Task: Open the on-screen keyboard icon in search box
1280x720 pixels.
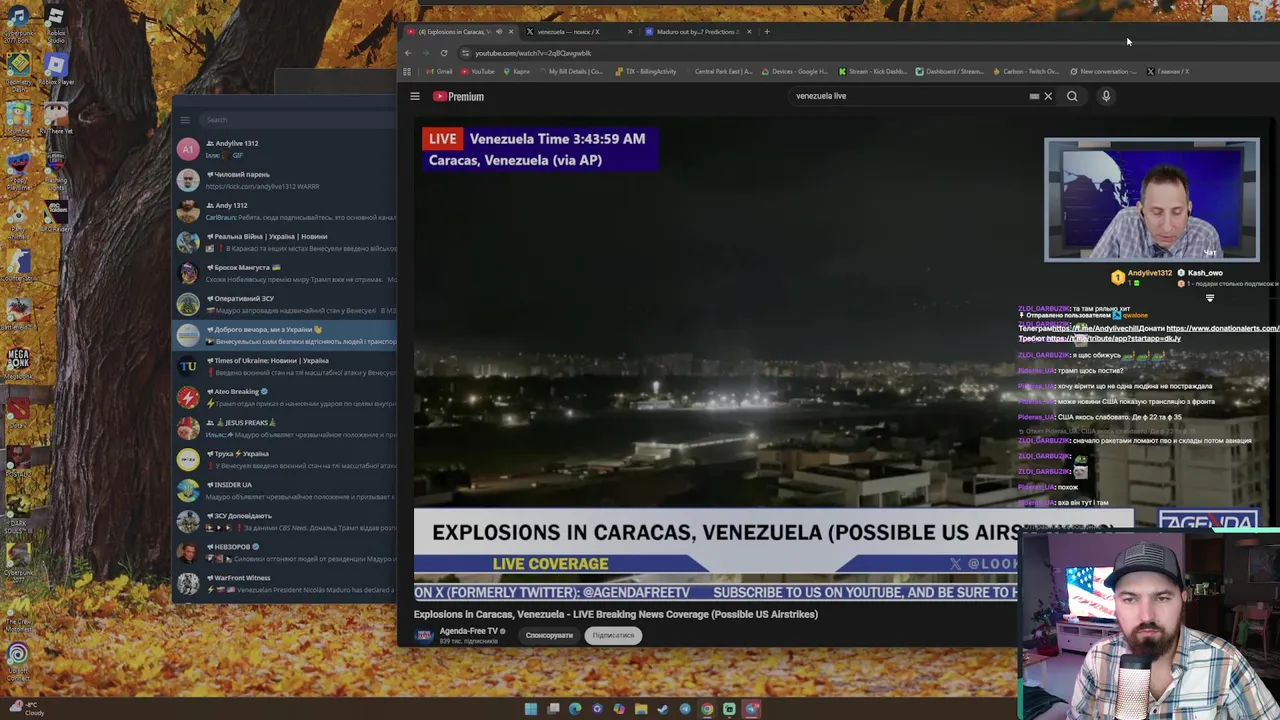Action: coord(1034,96)
